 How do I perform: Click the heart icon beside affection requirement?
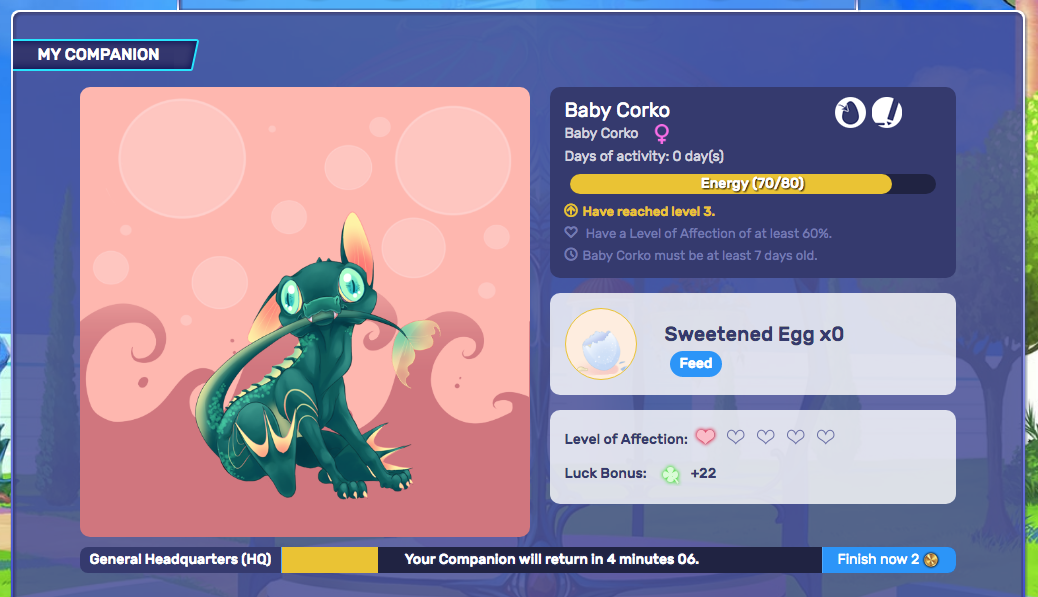point(571,233)
